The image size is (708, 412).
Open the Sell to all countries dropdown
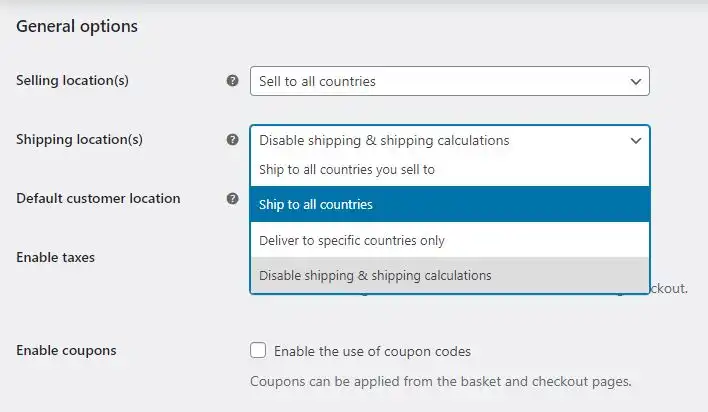pyautogui.click(x=450, y=81)
